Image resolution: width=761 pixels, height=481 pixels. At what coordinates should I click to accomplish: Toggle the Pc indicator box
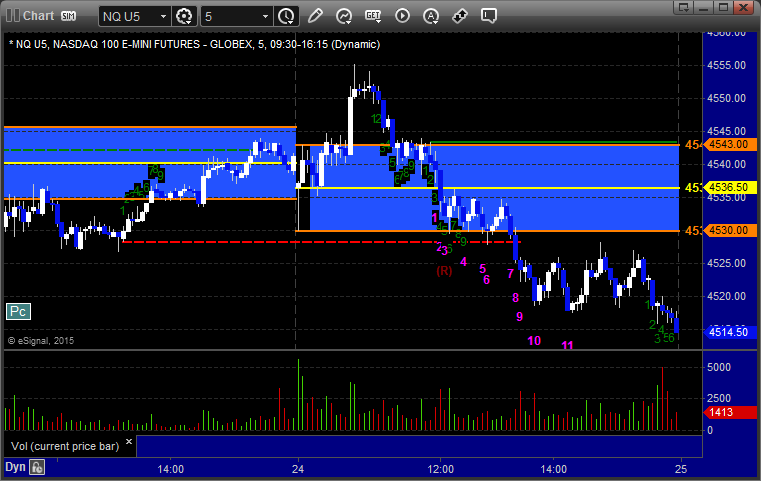tap(18, 312)
